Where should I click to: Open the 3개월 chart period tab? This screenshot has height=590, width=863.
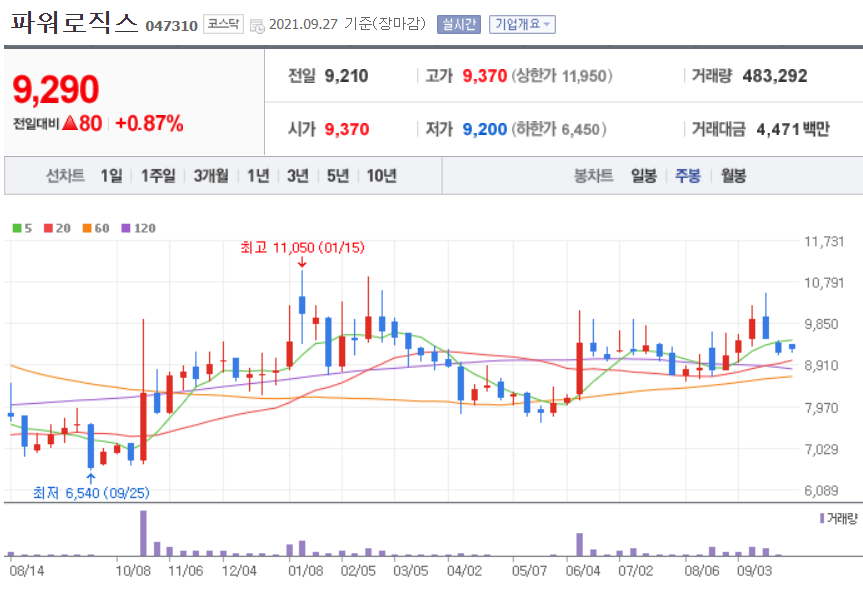click(209, 174)
